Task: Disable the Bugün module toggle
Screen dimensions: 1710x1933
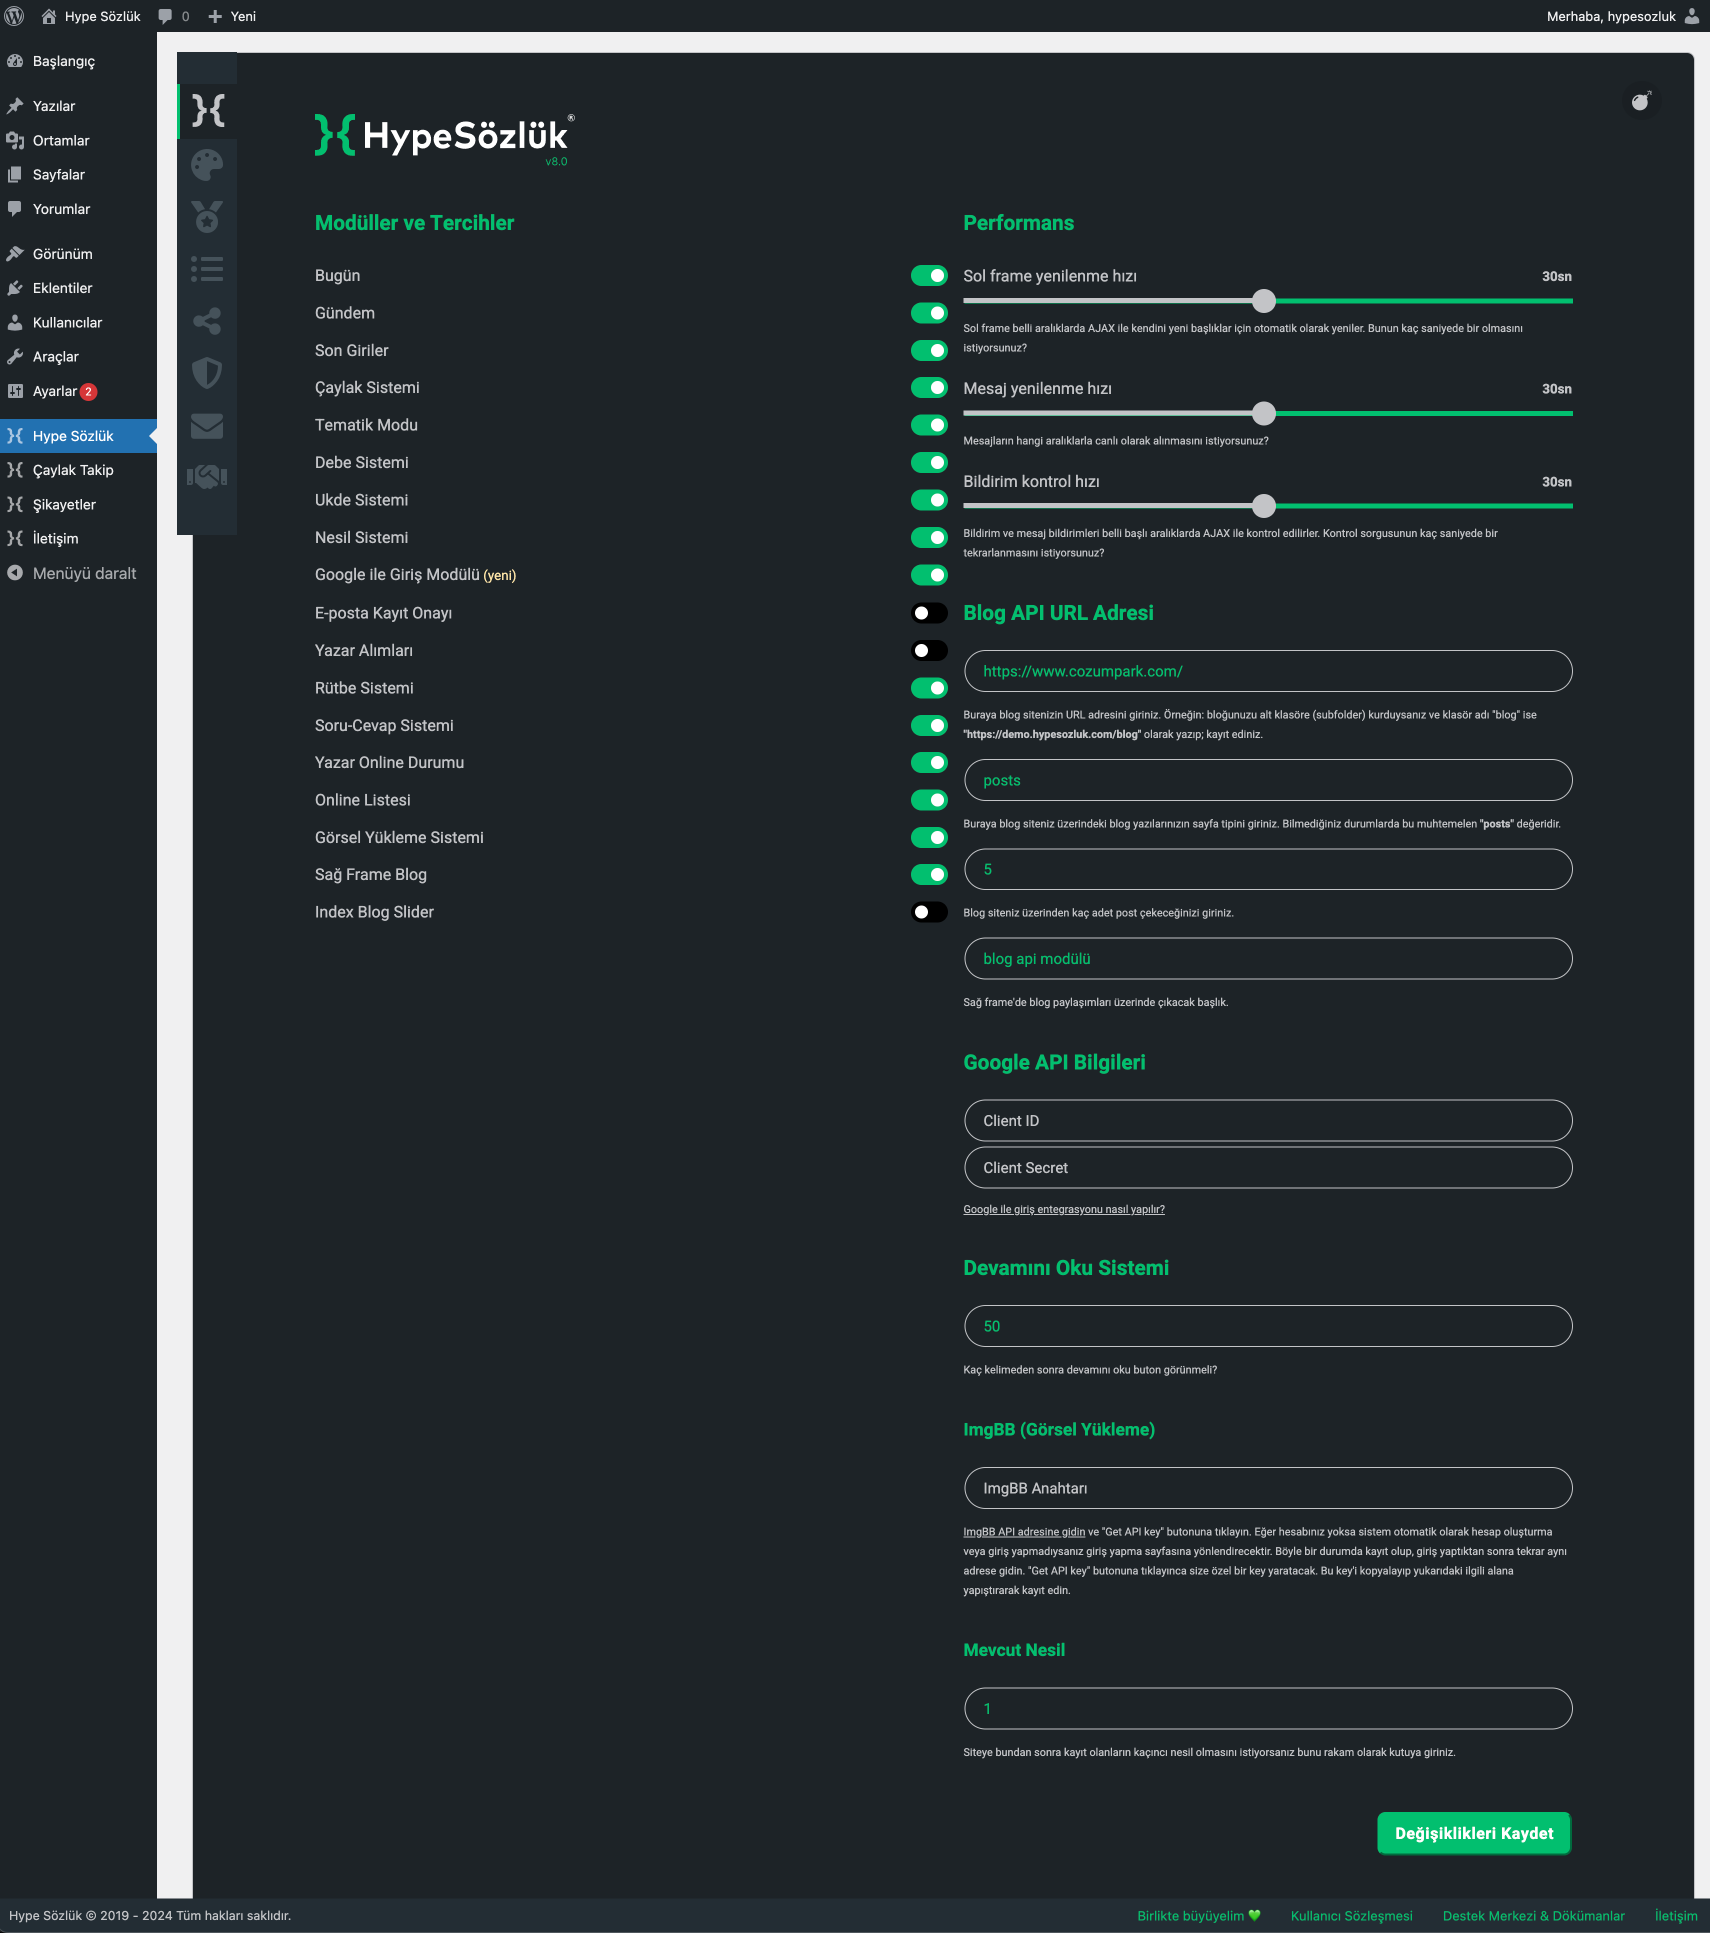Action: pyautogui.click(x=929, y=276)
